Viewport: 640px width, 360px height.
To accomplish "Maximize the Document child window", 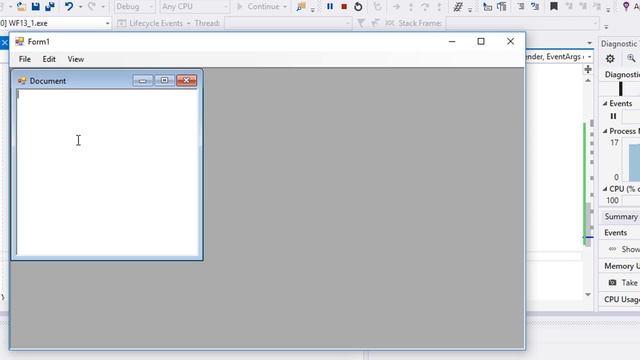I will (164, 80).
